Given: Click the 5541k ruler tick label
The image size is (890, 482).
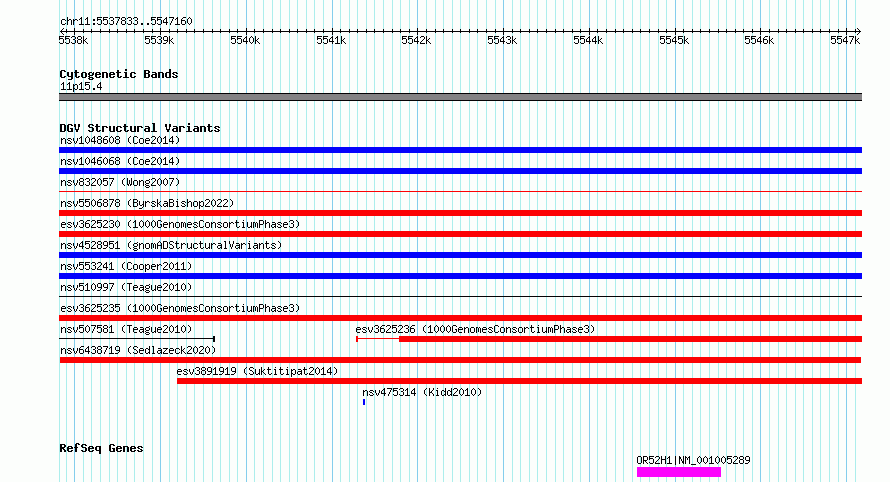Looking at the screenshot, I should click(x=331, y=40).
